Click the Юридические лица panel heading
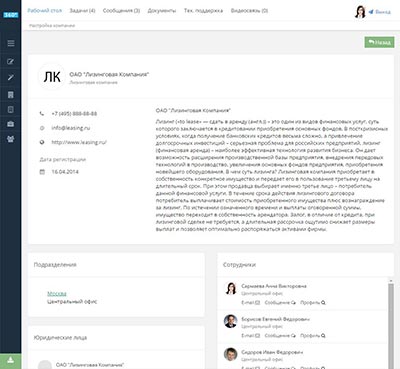The image size is (400, 369). 60,338
